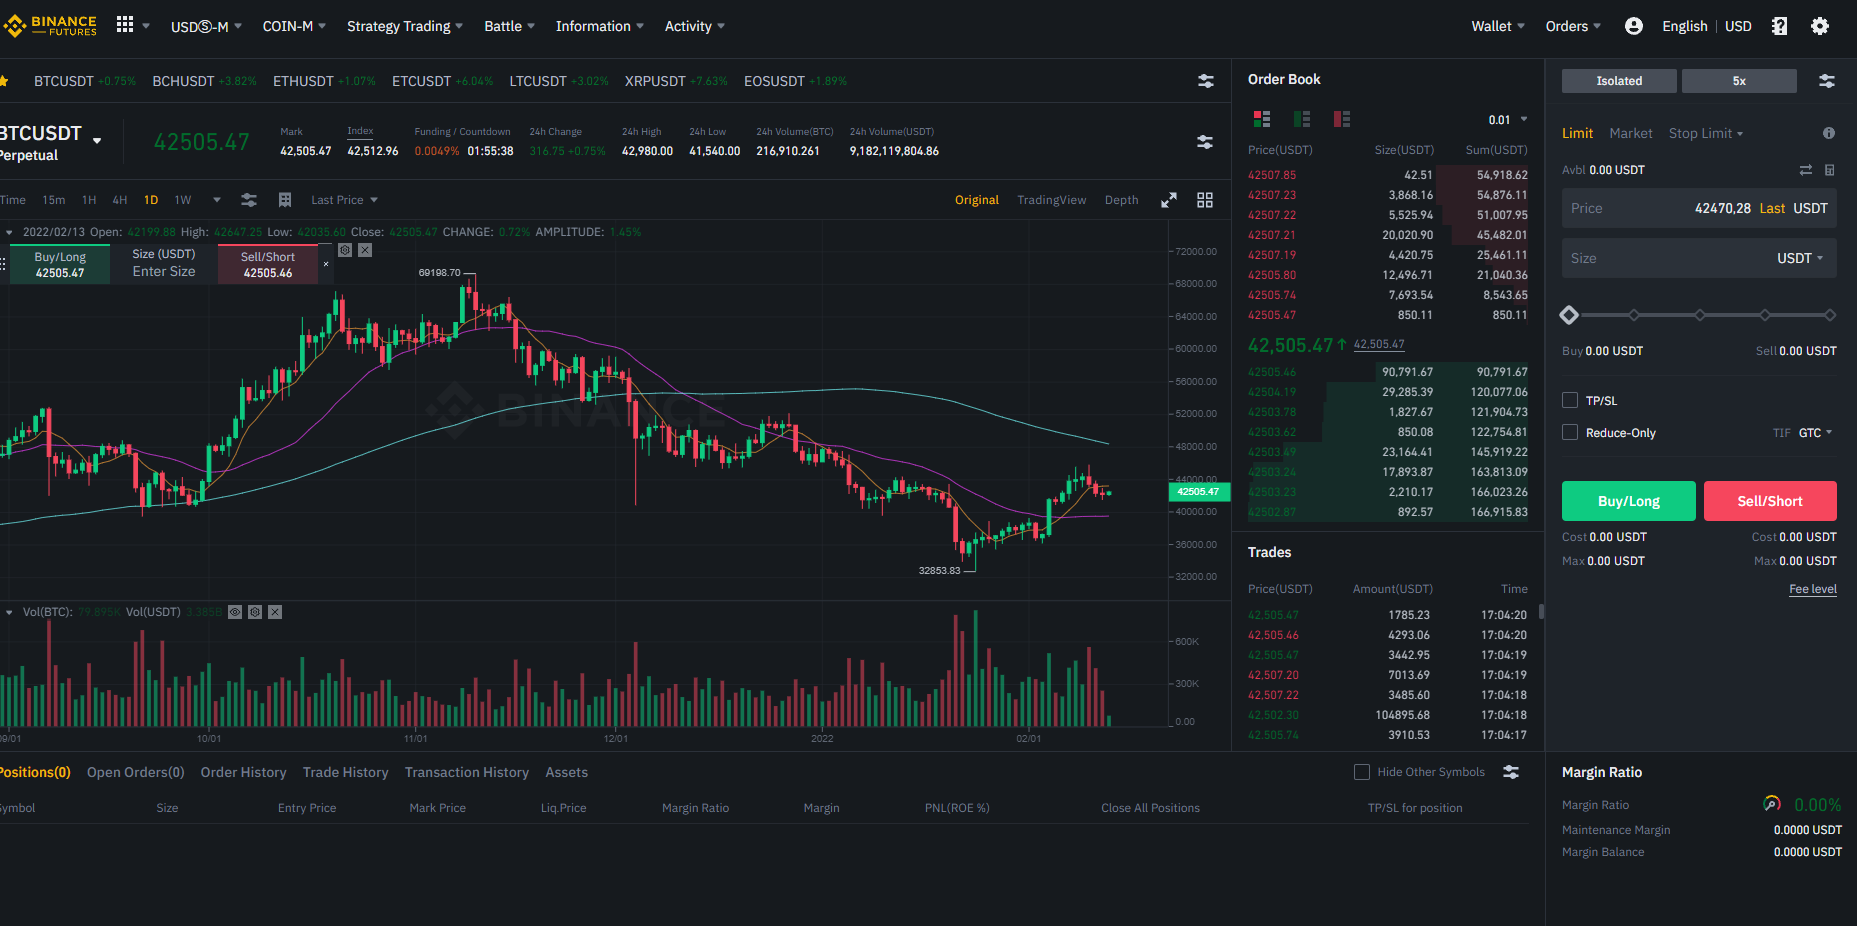This screenshot has height=926, width=1857.
Task: Open moving average indicator settings gear
Action: pos(345,250)
